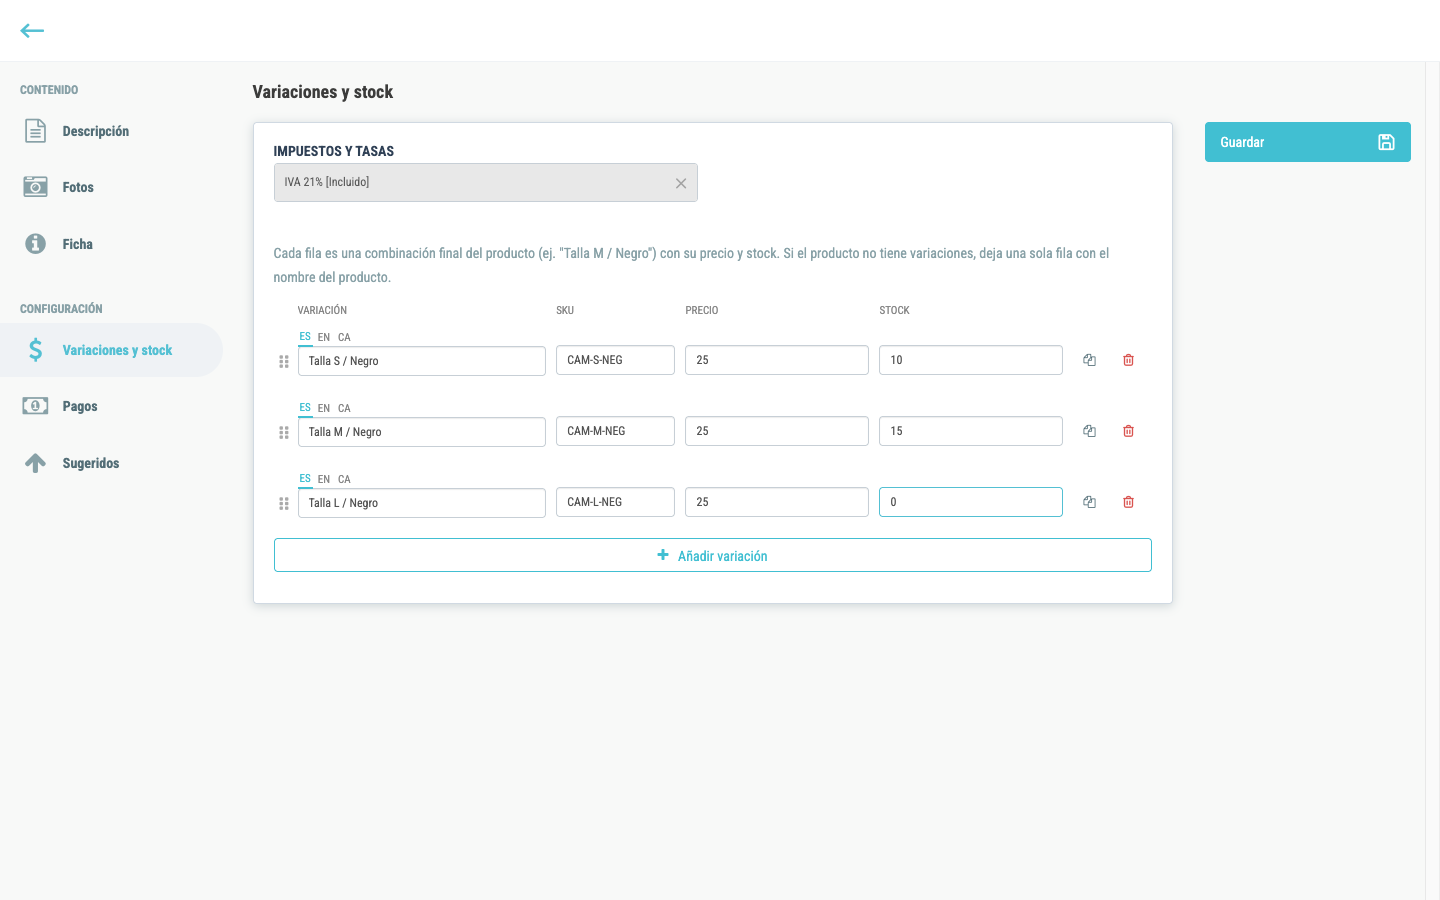The height and width of the screenshot is (900, 1440).
Task: Edit the price of Talla S / Negro
Action: click(777, 360)
